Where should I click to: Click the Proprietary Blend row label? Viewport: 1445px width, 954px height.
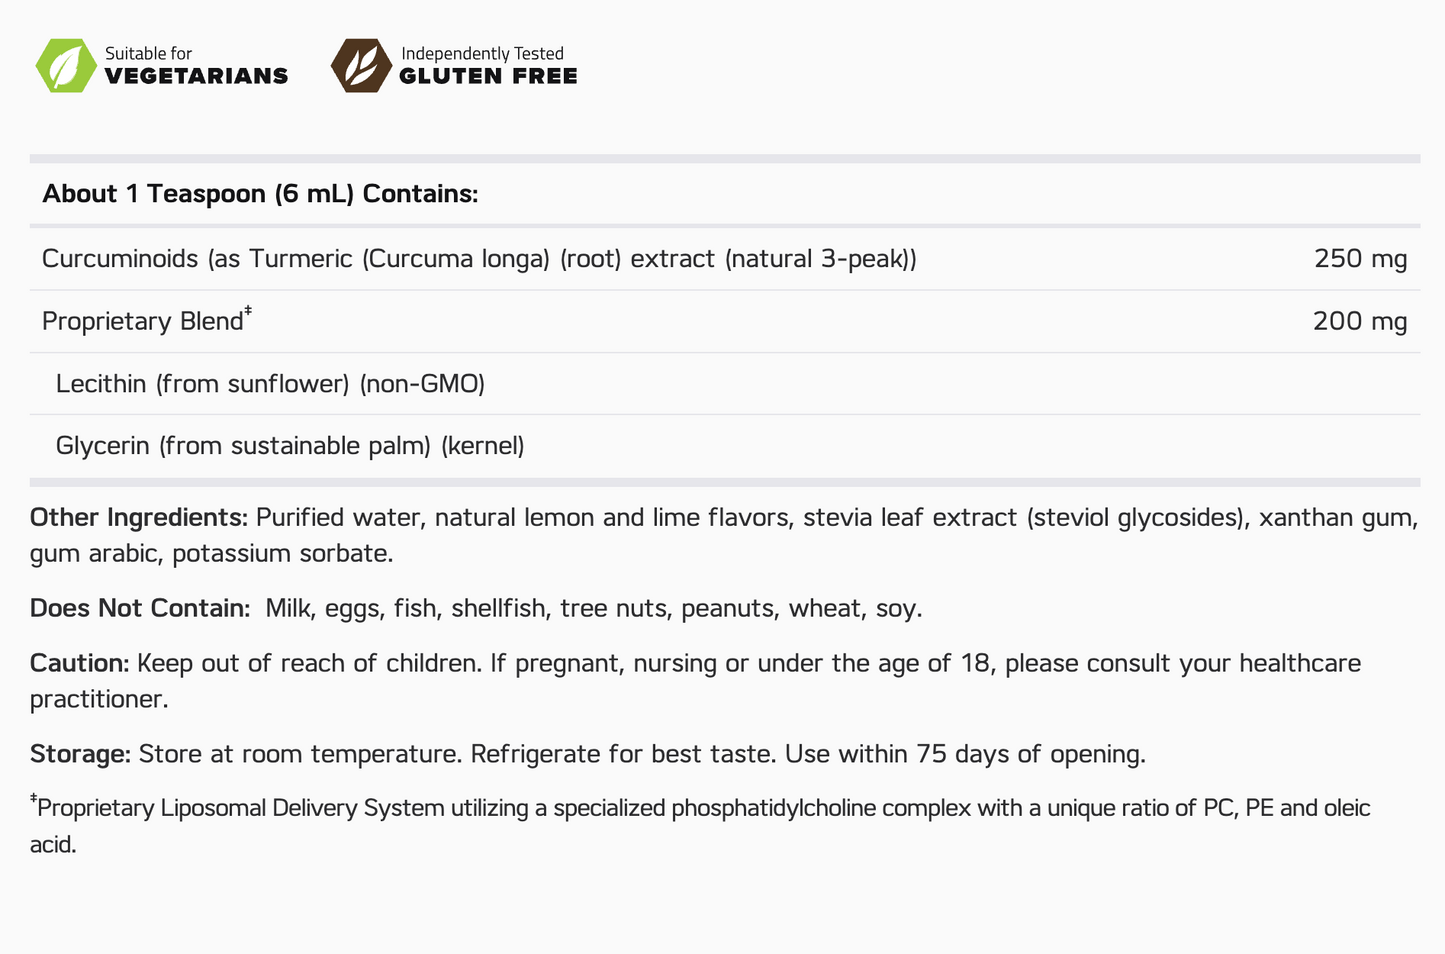142,322
